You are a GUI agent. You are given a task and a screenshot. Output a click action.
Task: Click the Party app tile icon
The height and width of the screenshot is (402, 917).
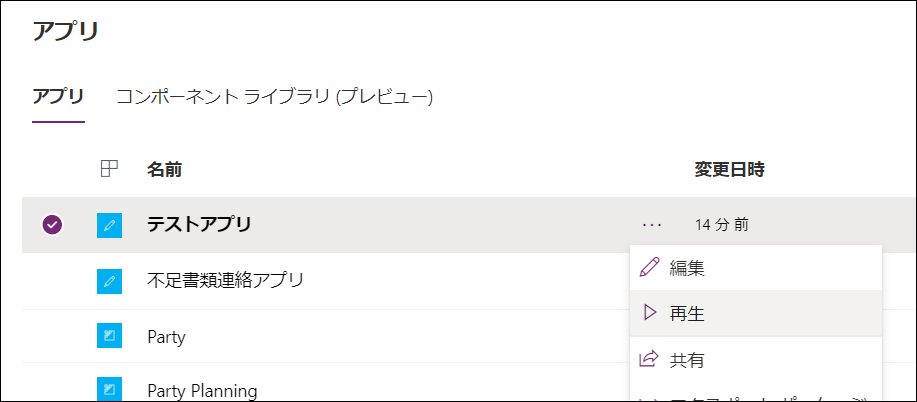tap(109, 336)
